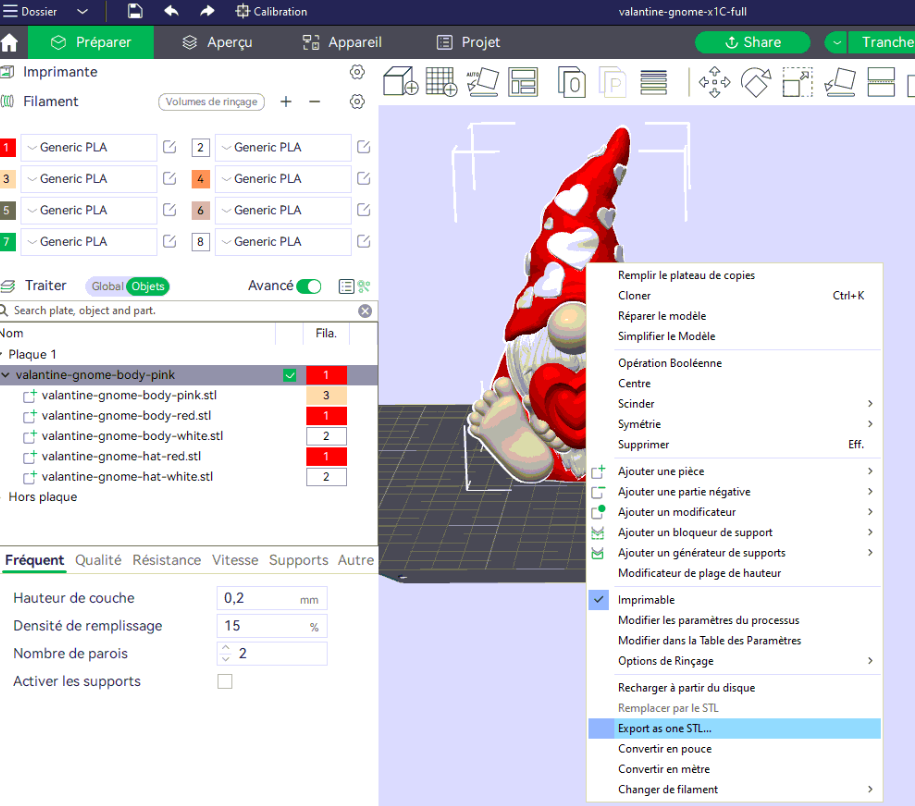
Task: Toggle the Avancé mode switch
Action: [309, 286]
